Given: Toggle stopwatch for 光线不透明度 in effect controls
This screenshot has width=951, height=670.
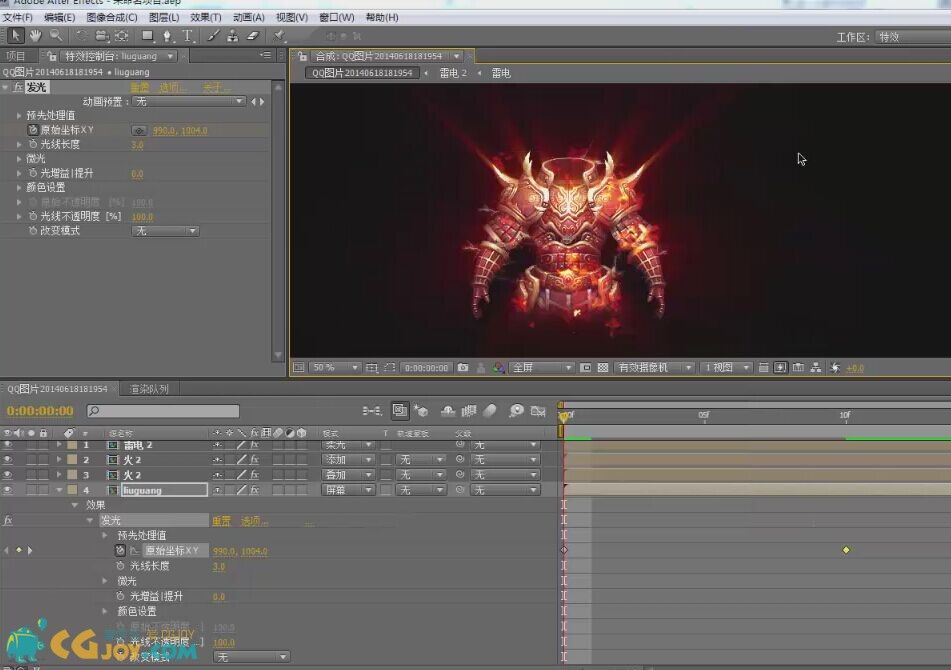Looking at the screenshot, I should click(33, 216).
